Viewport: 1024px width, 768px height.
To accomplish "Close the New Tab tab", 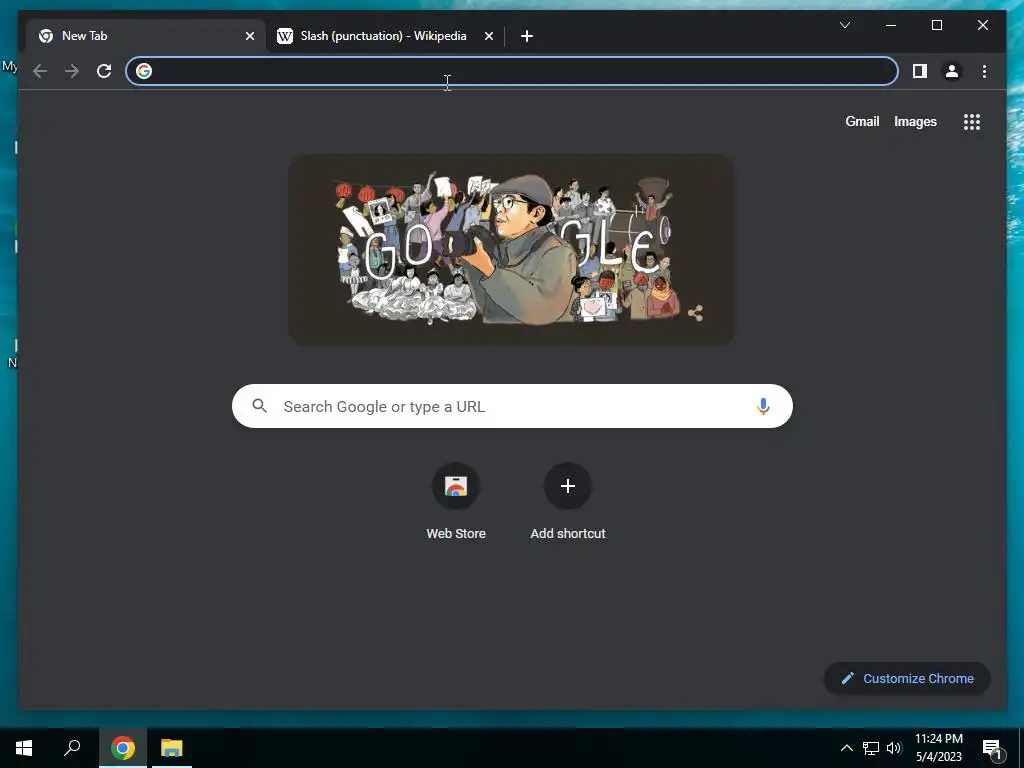I will pos(249,36).
